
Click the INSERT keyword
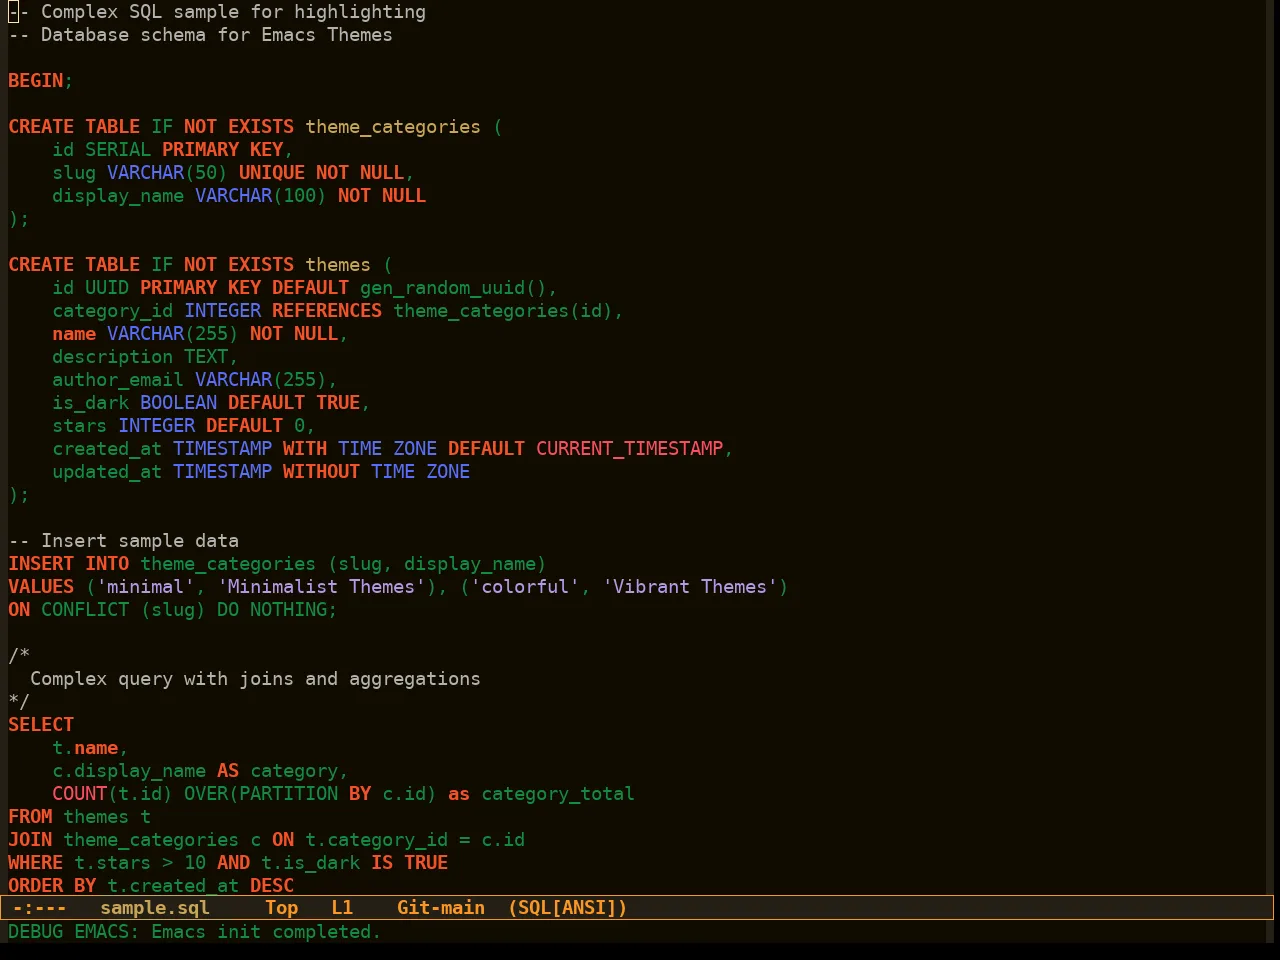[x=41, y=564]
